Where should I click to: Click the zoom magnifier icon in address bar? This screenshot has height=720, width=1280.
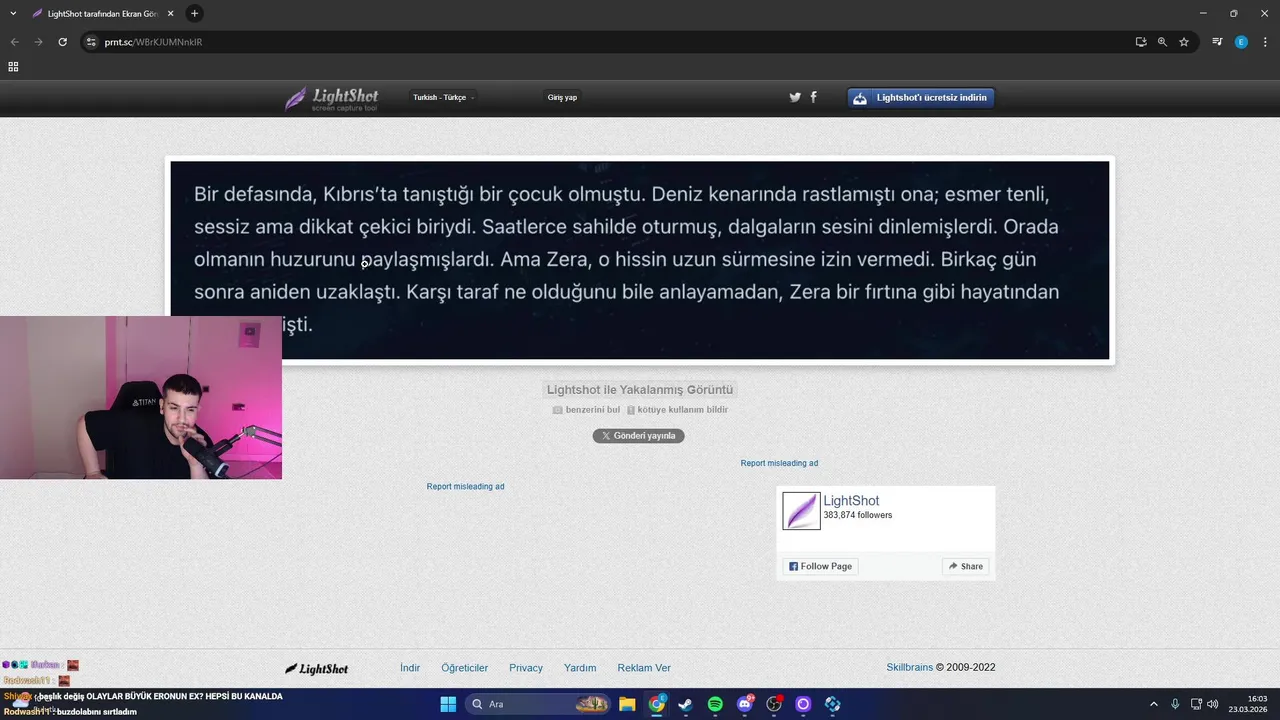coord(1162,42)
